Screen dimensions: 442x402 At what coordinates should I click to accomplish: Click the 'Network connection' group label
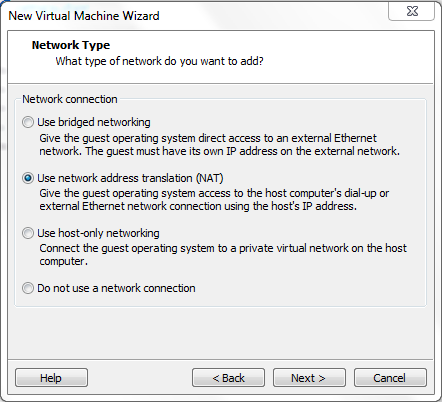tap(70, 99)
